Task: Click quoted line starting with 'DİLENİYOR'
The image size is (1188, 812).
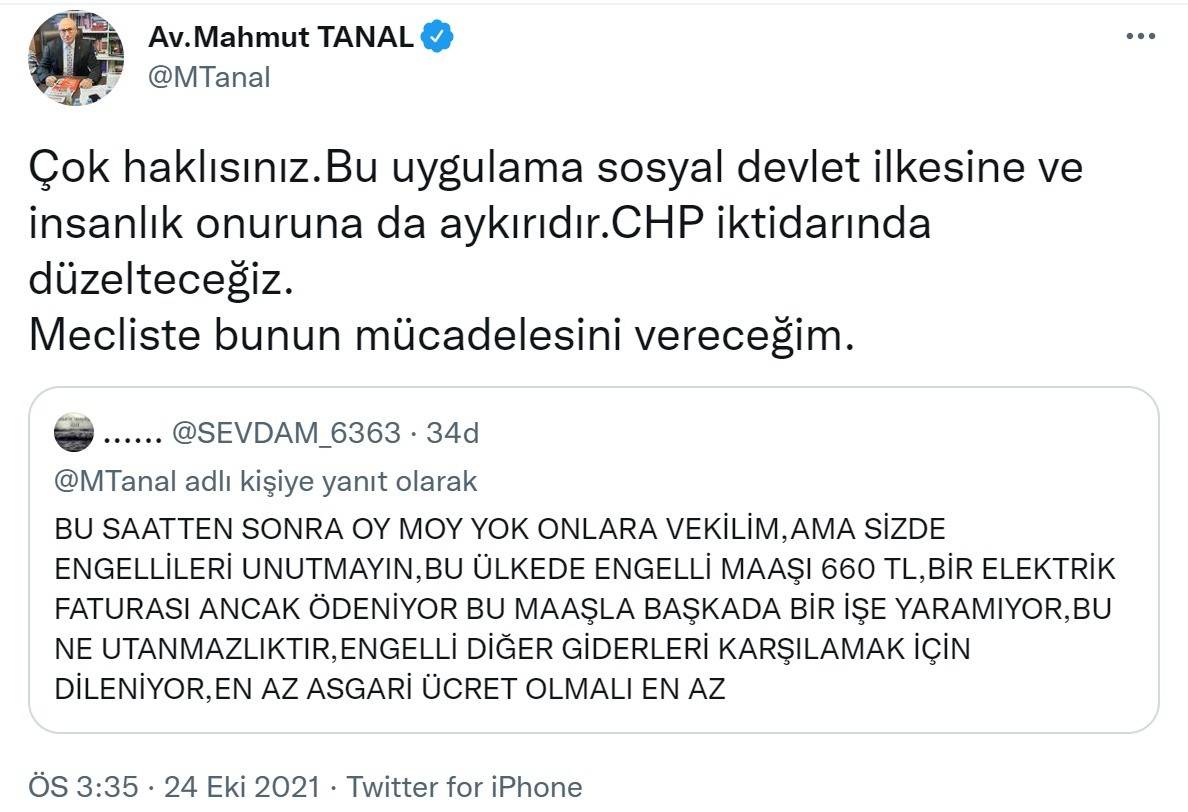Action: coord(389,689)
